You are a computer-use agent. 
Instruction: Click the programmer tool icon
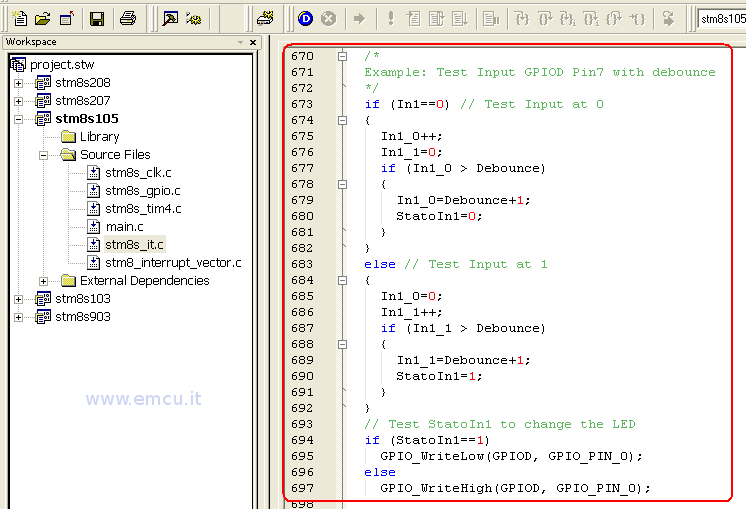[x=265, y=19]
